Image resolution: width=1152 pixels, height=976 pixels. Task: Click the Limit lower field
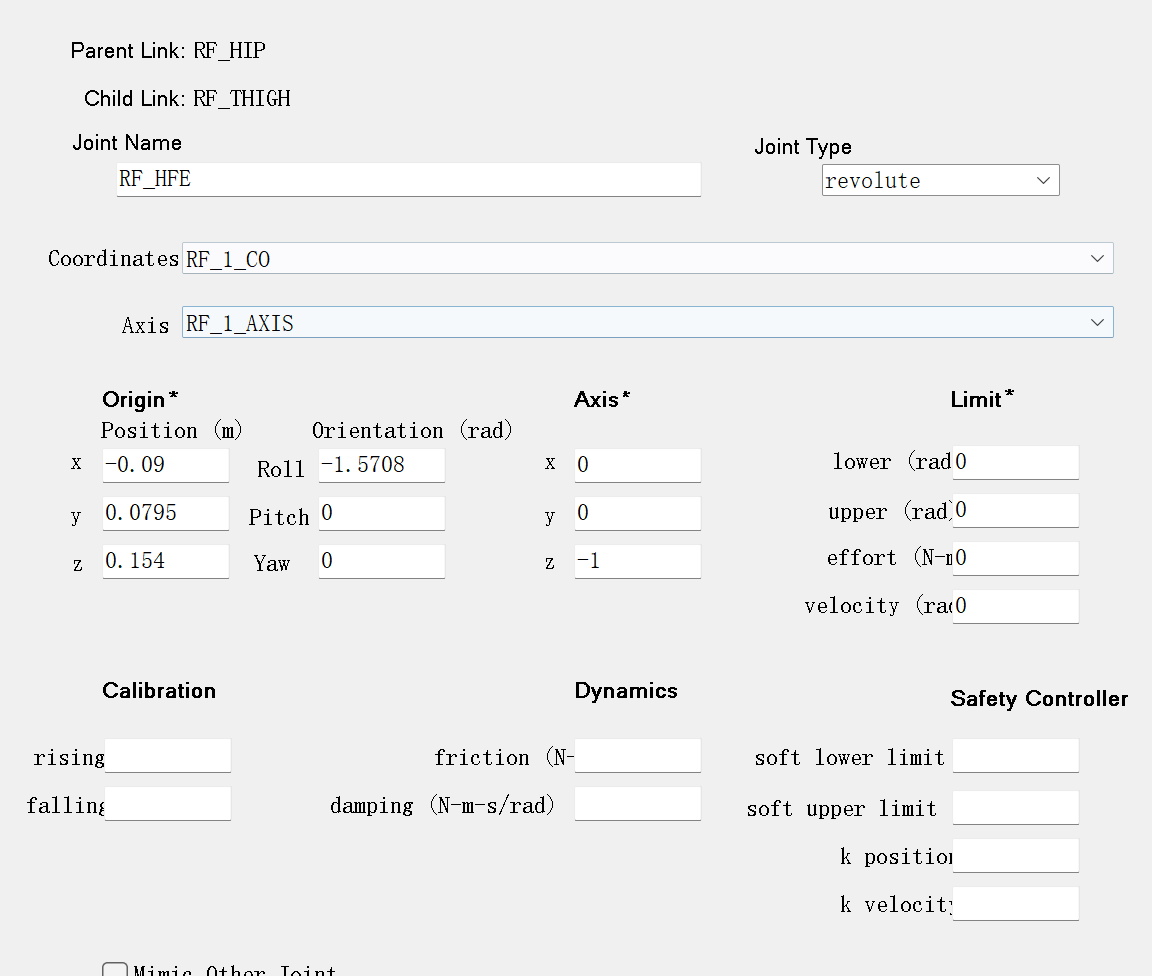point(1015,462)
